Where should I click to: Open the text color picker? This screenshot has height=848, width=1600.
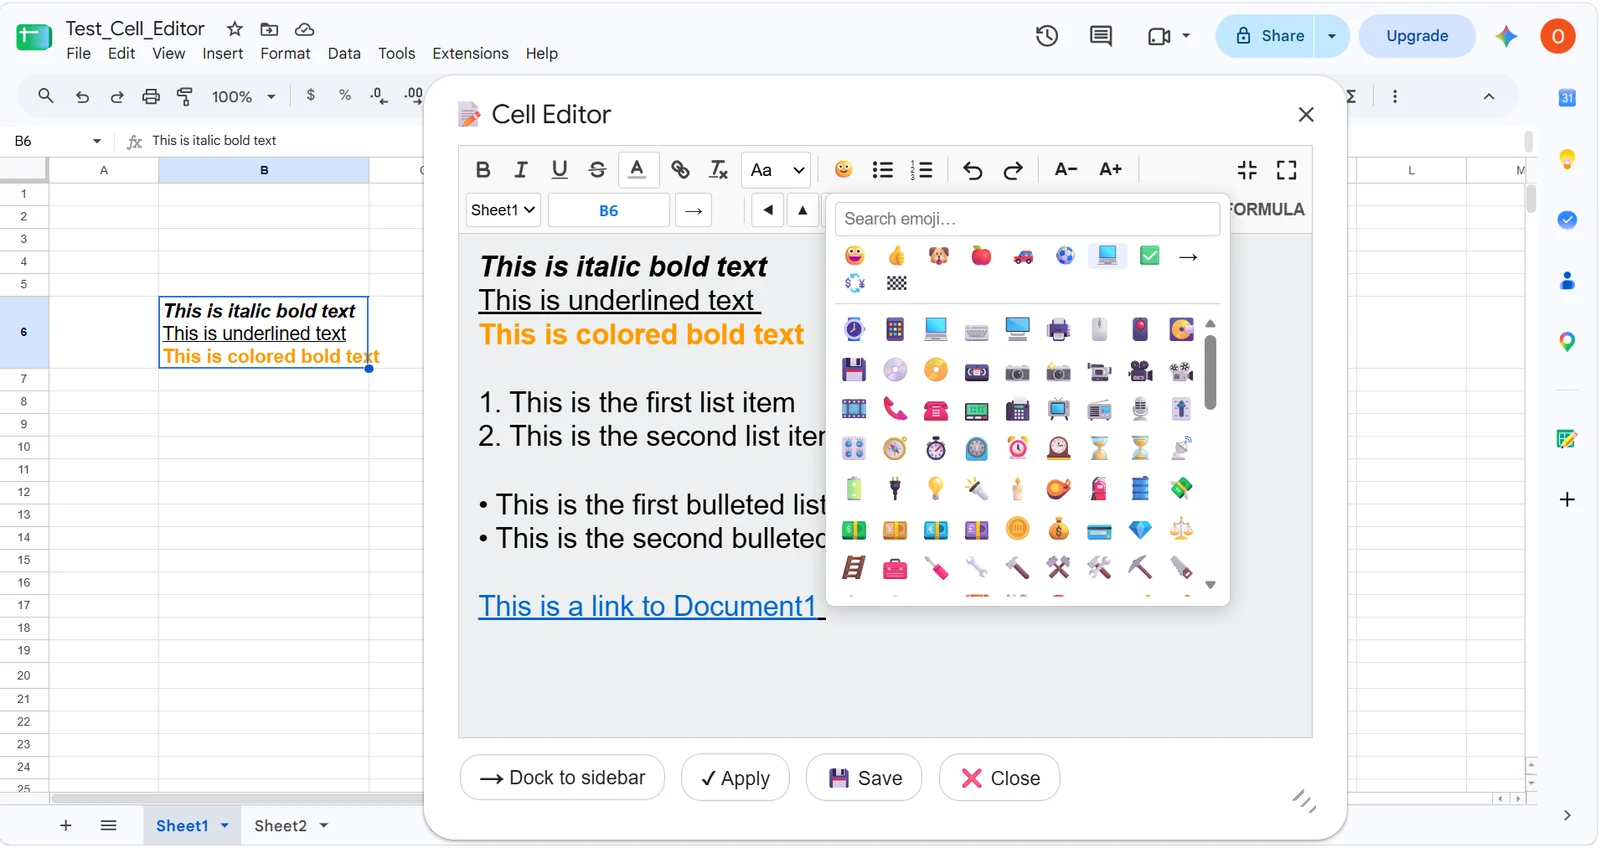tap(637, 170)
